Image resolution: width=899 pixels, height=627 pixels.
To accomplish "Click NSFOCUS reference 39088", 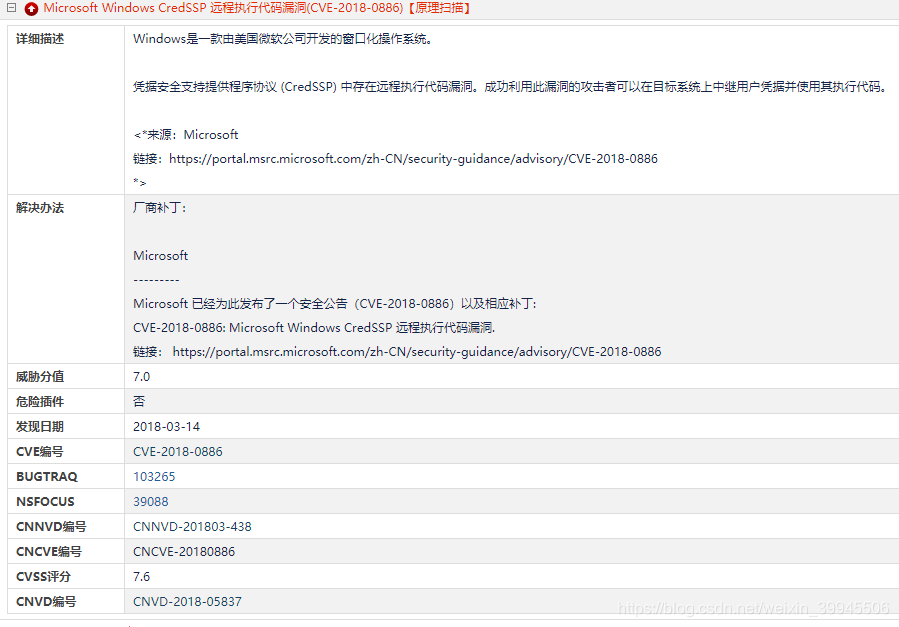I will (x=150, y=501).
